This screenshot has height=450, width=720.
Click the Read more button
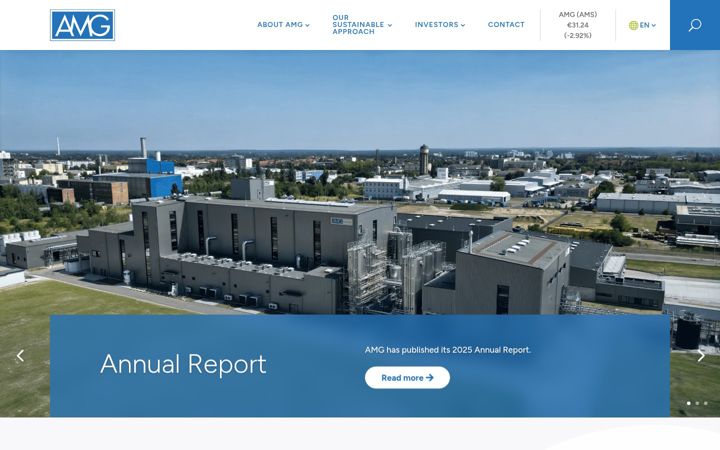pyautogui.click(x=407, y=377)
